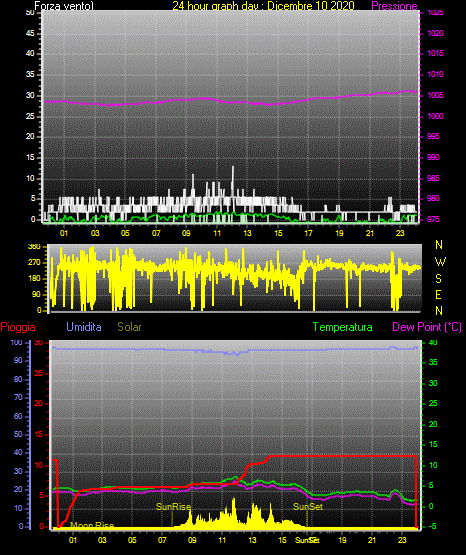Click hour 07 under the rain-temperature graph
Viewport: 466px width, 555px height.
coord(162,540)
